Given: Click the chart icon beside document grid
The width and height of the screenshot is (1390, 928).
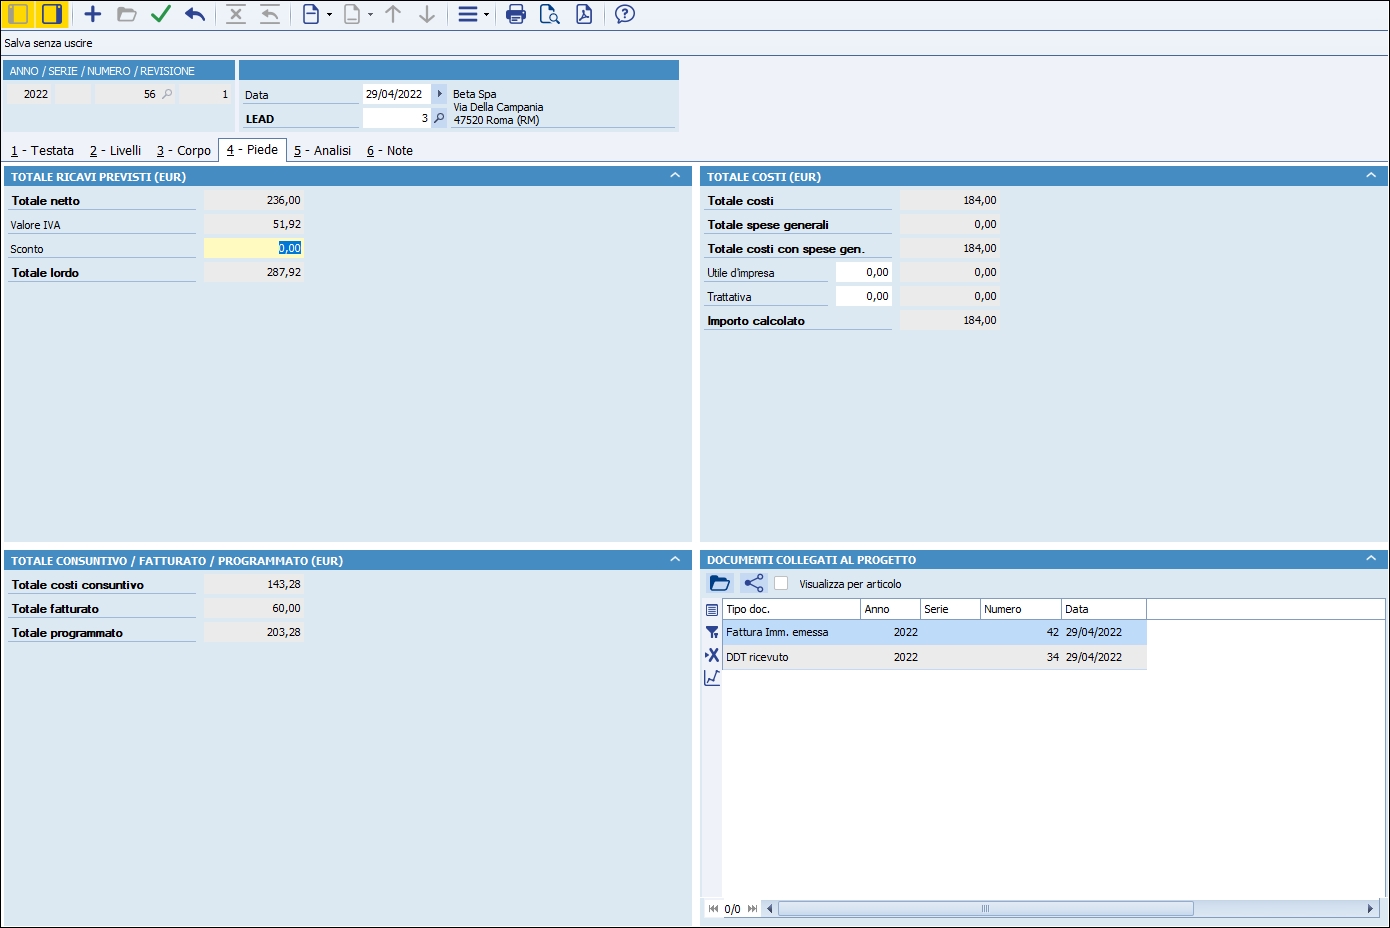Looking at the screenshot, I should [712, 678].
